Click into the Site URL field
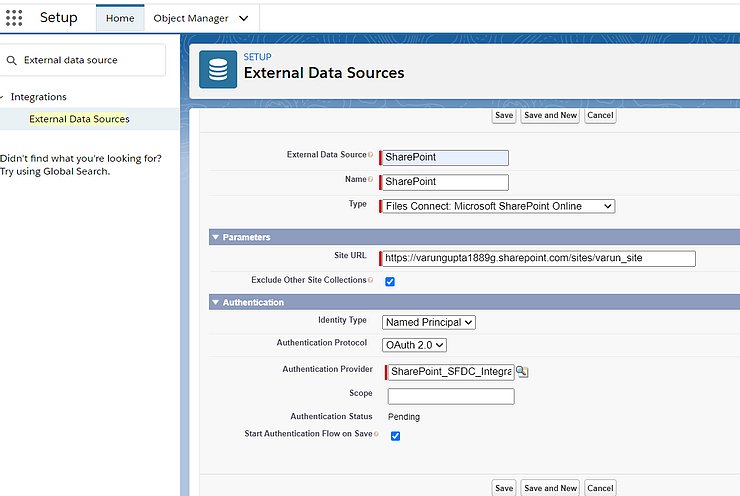Image resolution: width=740 pixels, height=496 pixels. pos(537,258)
